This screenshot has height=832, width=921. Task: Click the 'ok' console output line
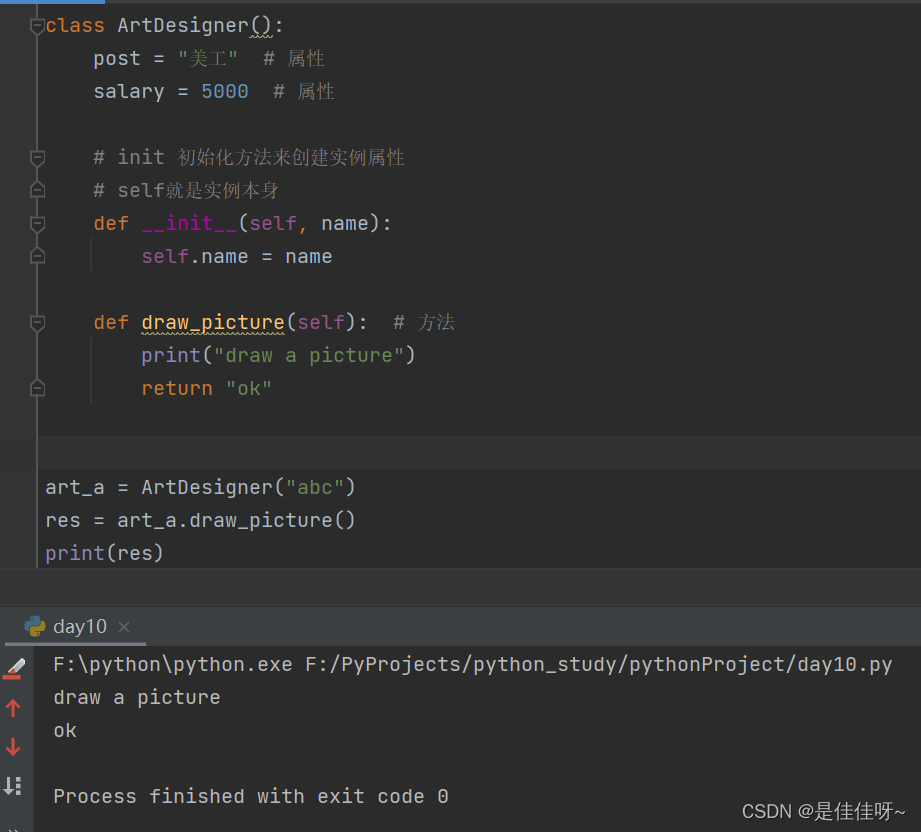click(65, 730)
